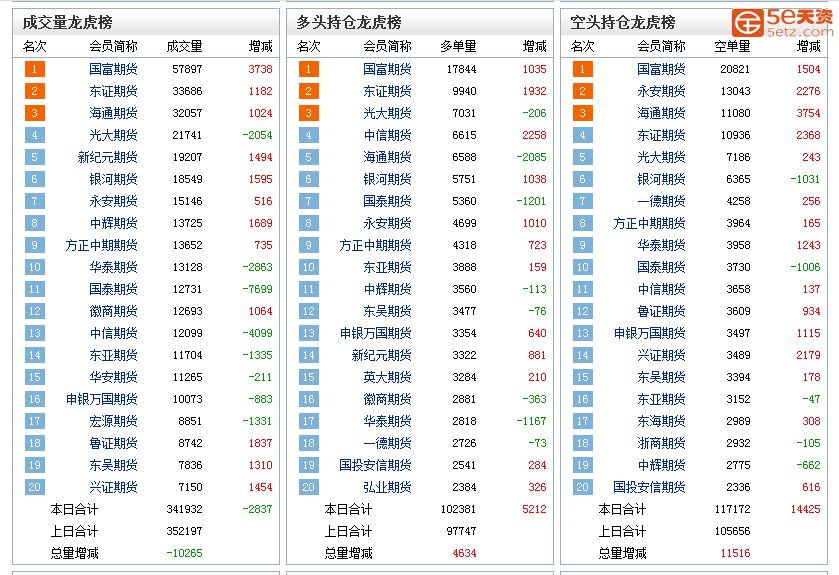Click 本日合计 change 14425 in short table
This screenshot has width=839, height=575.
click(805, 509)
